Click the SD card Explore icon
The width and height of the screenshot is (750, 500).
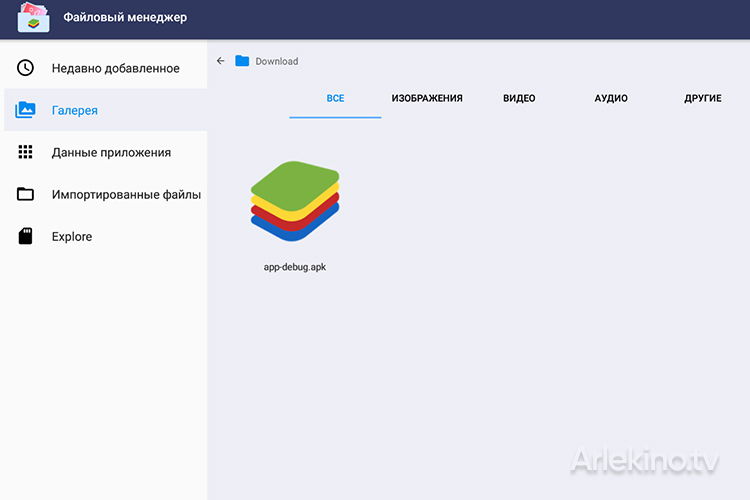pyautogui.click(x=25, y=236)
